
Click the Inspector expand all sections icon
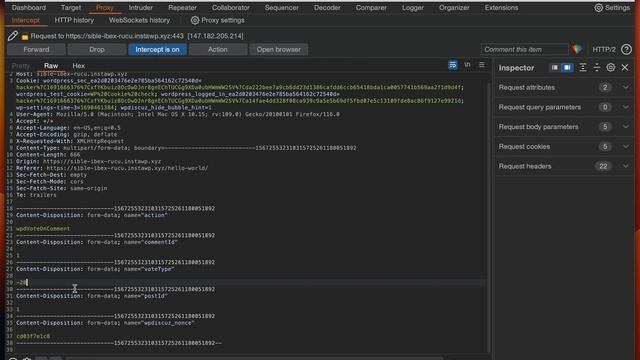point(583,68)
